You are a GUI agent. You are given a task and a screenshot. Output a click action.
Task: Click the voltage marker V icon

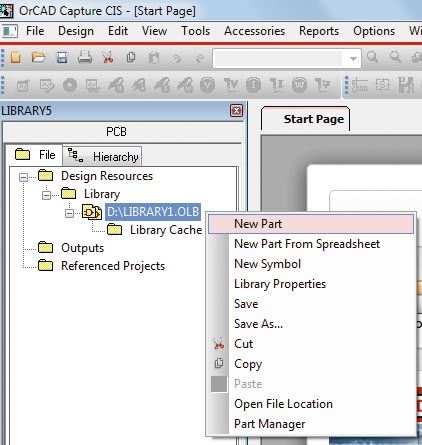(207, 85)
